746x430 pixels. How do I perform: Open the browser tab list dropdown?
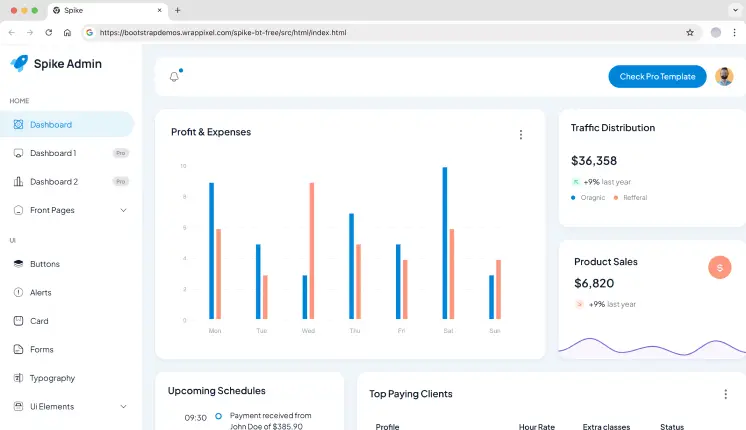tap(733, 10)
